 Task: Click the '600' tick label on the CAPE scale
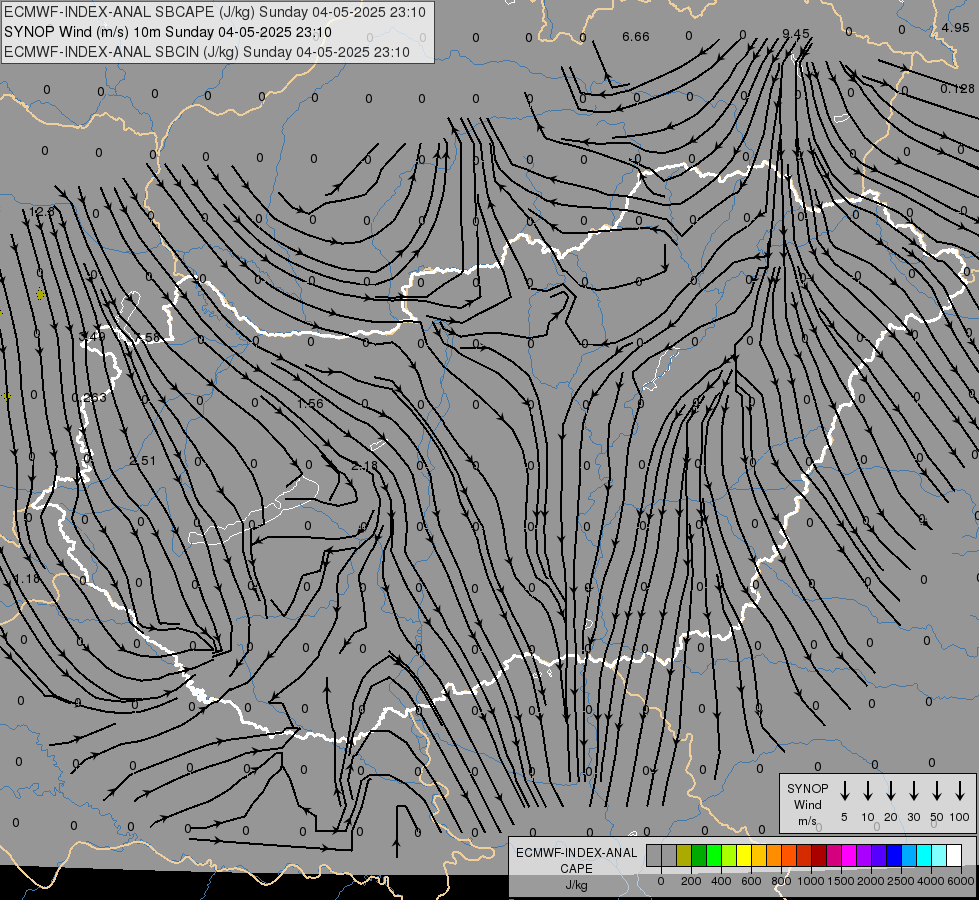pyautogui.click(x=751, y=881)
